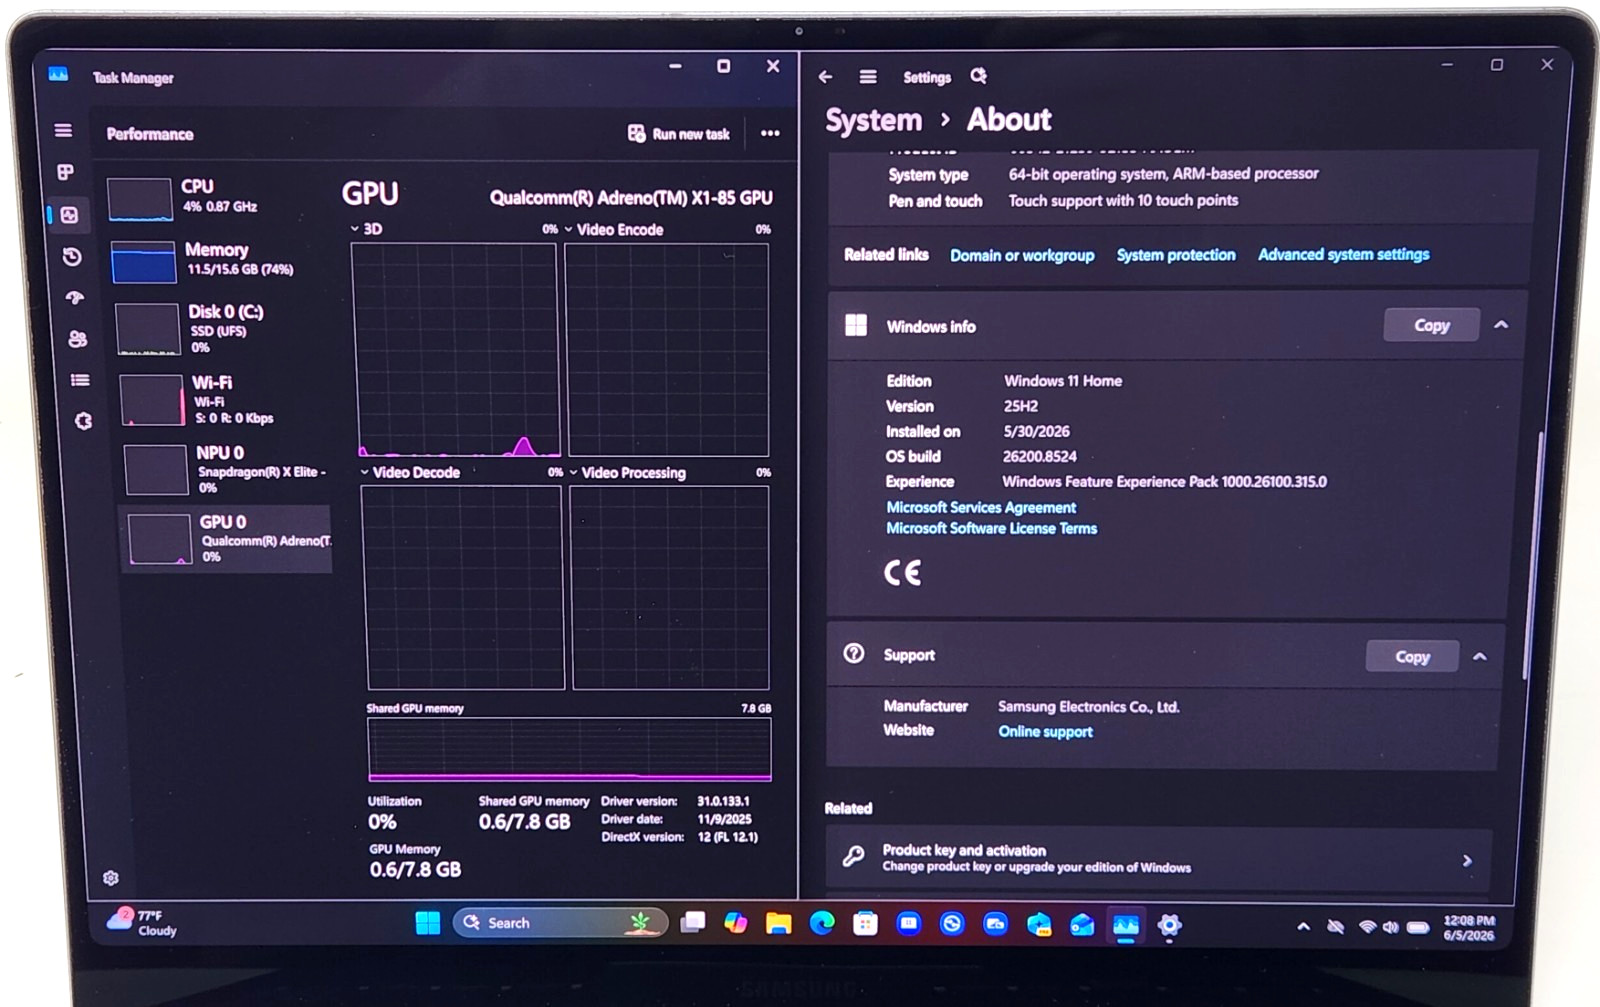Click System breadcrumb in Settings
This screenshot has height=1007, width=1600.
873,120
